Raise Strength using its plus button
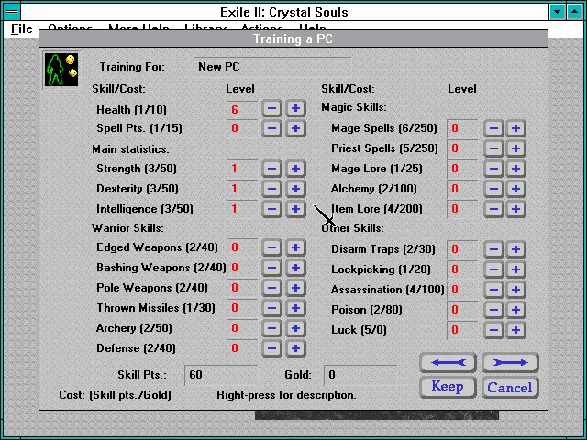This screenshot has height=440, width=587. click(295, 169)
